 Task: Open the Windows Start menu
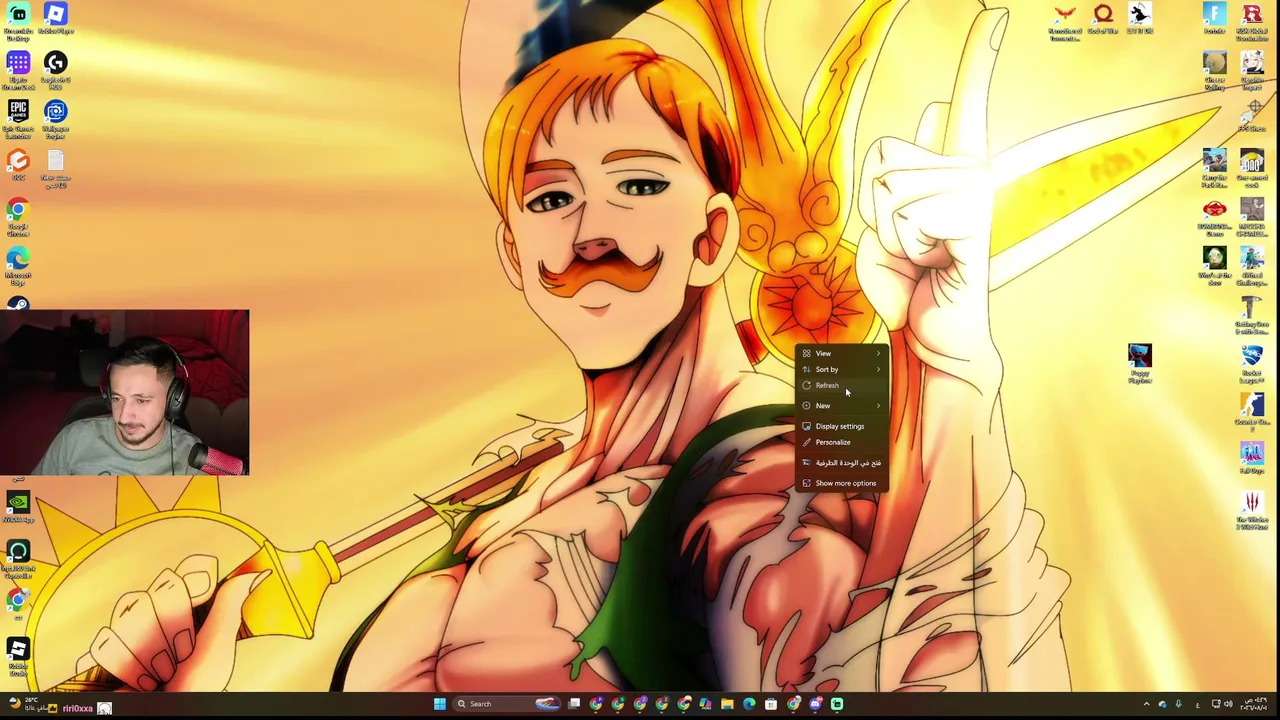pos(439,704)
